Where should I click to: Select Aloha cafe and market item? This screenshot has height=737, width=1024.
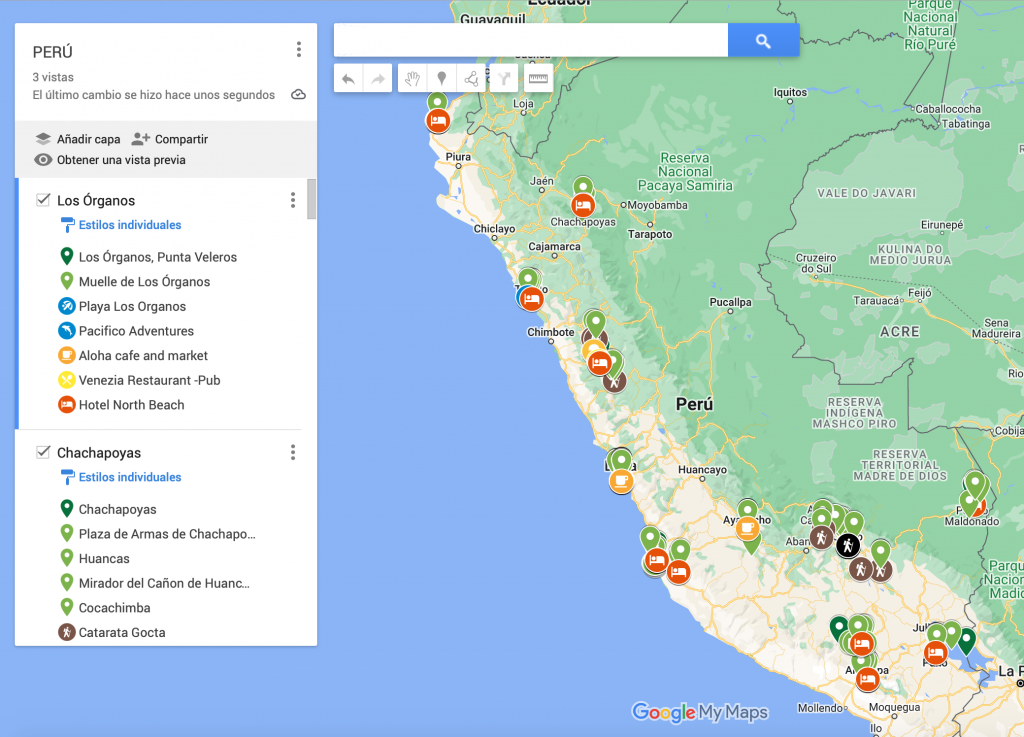[x=143, y=356]
